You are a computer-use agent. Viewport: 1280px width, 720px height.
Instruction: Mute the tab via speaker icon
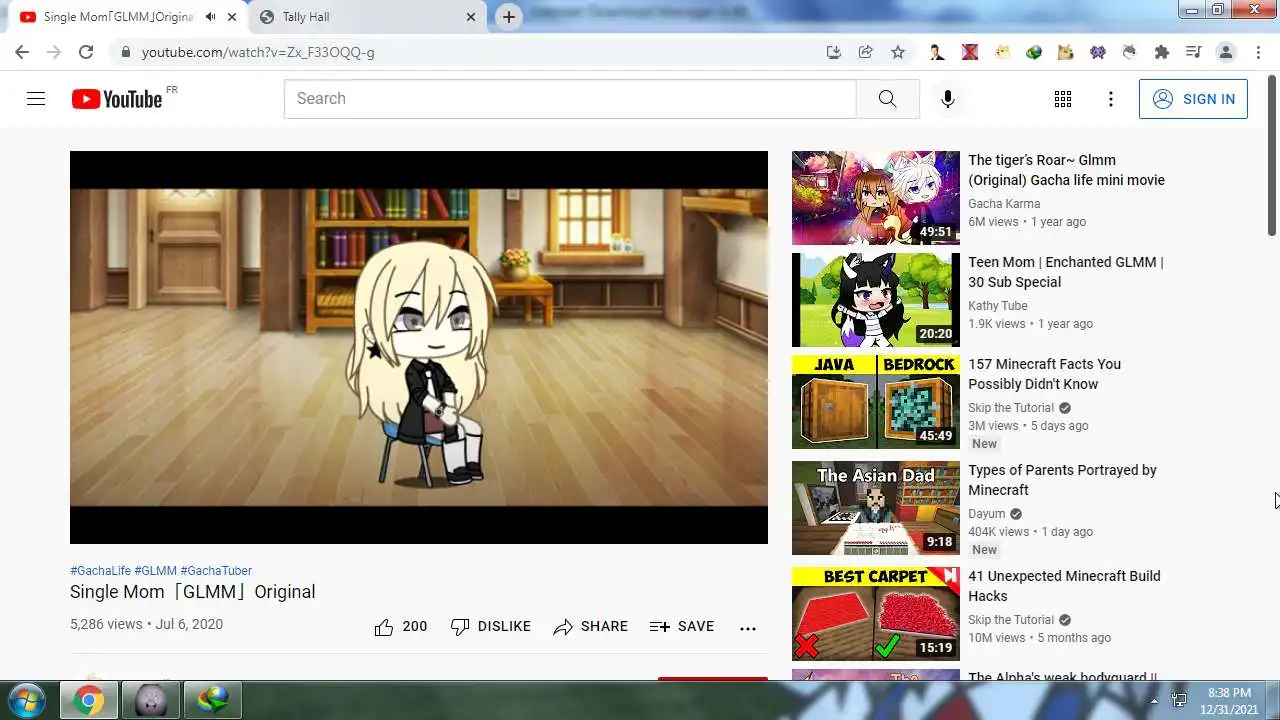click(210, 17)
